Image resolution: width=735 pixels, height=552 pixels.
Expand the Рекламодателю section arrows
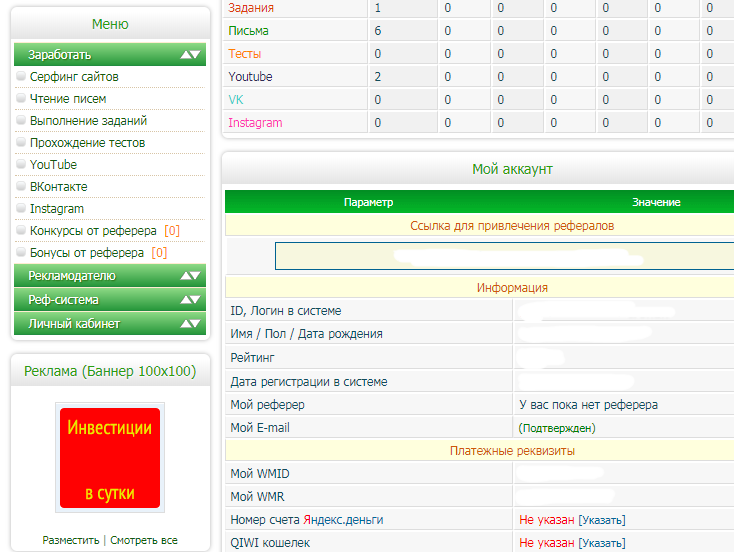coord(190,276)
